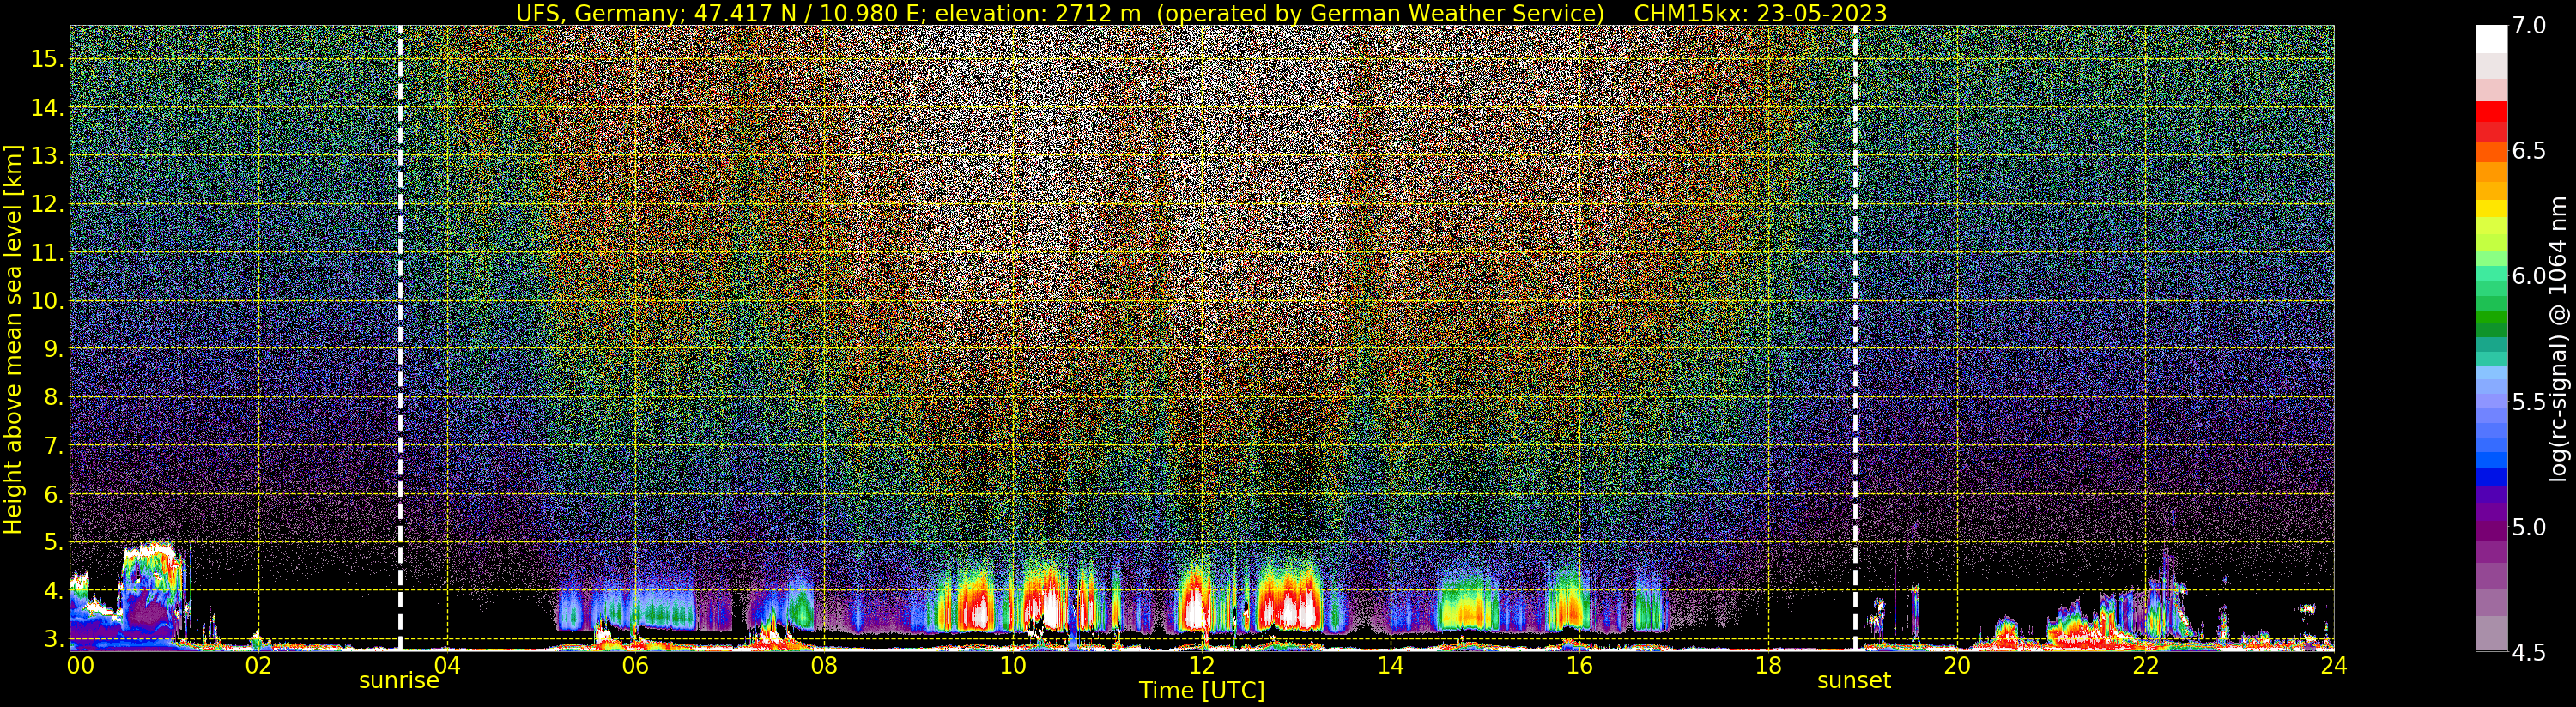Click the 15. tick on the height axis
The height and width of the screenshot is (707, 2576).
click(47, 59)
